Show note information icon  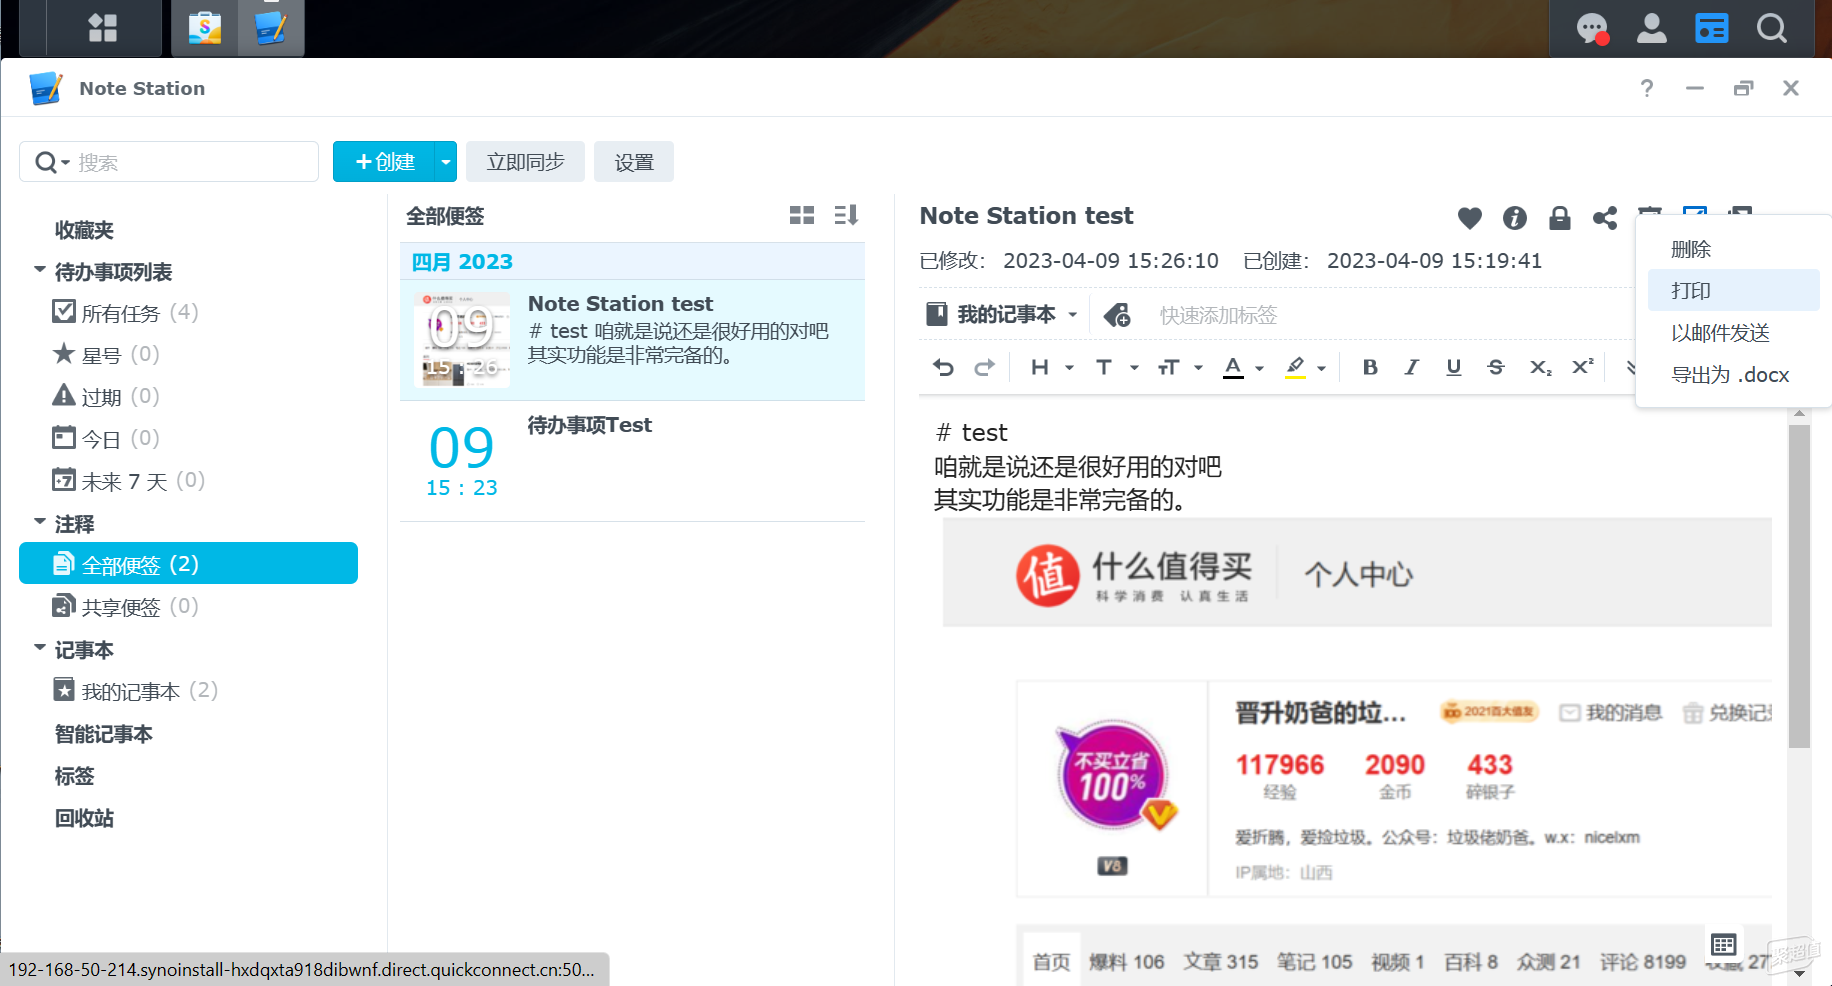(1514, 218)
